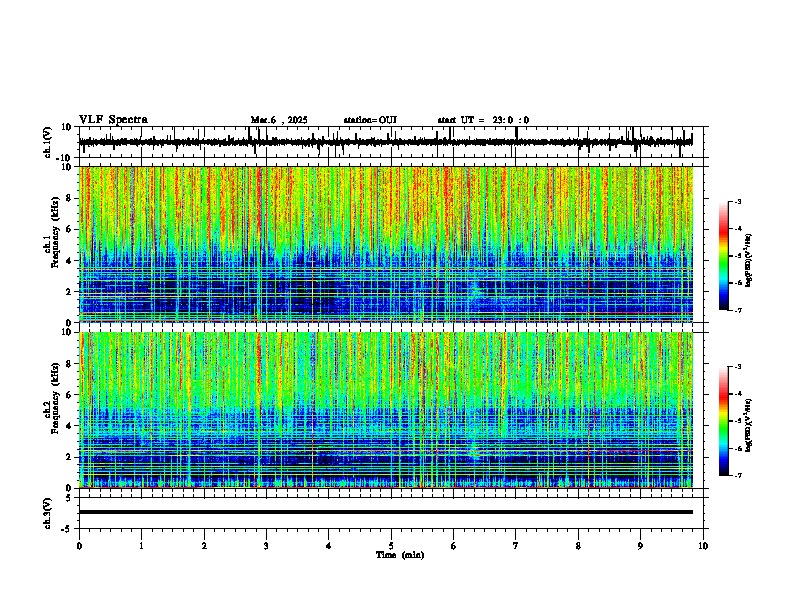Image resolution: width=792 pixels, height=612 pixels.
Task: Click the "5" tick on ch.3(V) axis
Action: [x=70, y=498]
